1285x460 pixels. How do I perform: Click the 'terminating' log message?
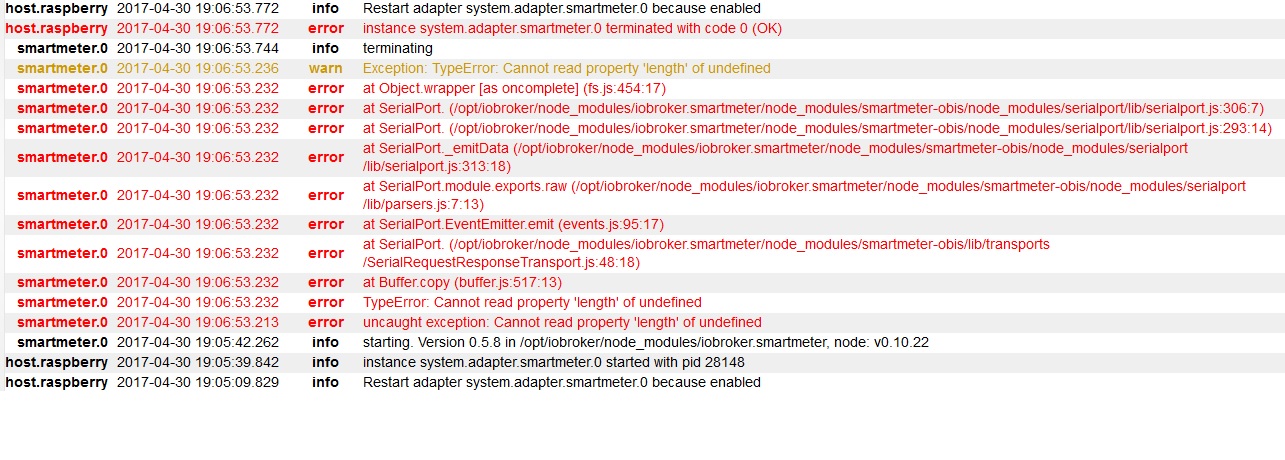[x=397, y=48]
